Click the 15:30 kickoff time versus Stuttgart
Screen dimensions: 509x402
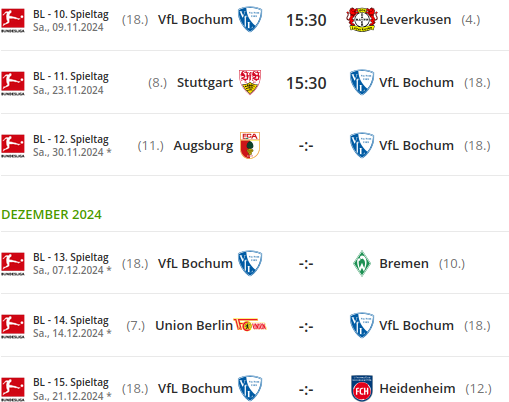tap(306, 83)
